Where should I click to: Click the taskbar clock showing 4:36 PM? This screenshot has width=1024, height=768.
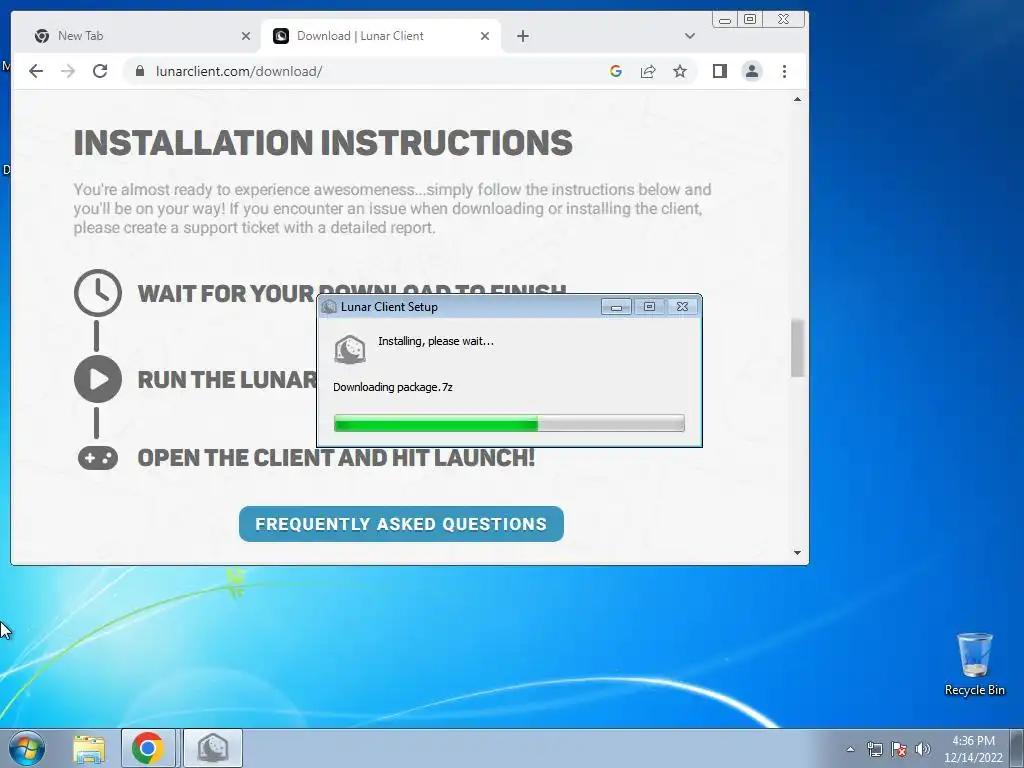click(973, 749)
